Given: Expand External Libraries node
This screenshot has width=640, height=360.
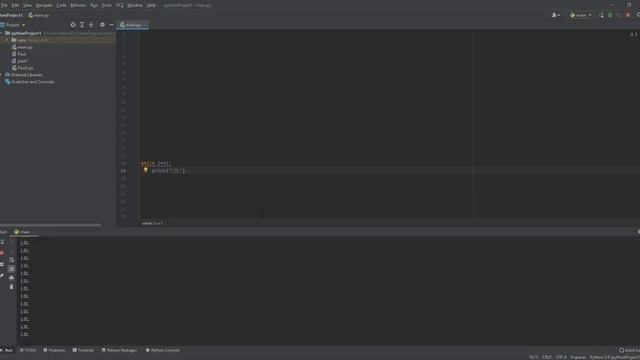Looking at the screenshot, I should [2, 75].
